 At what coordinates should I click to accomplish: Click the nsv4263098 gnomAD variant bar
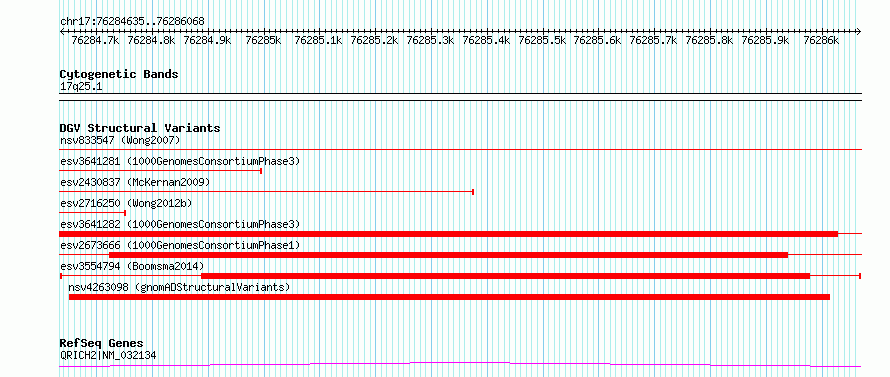pos(449,297)
